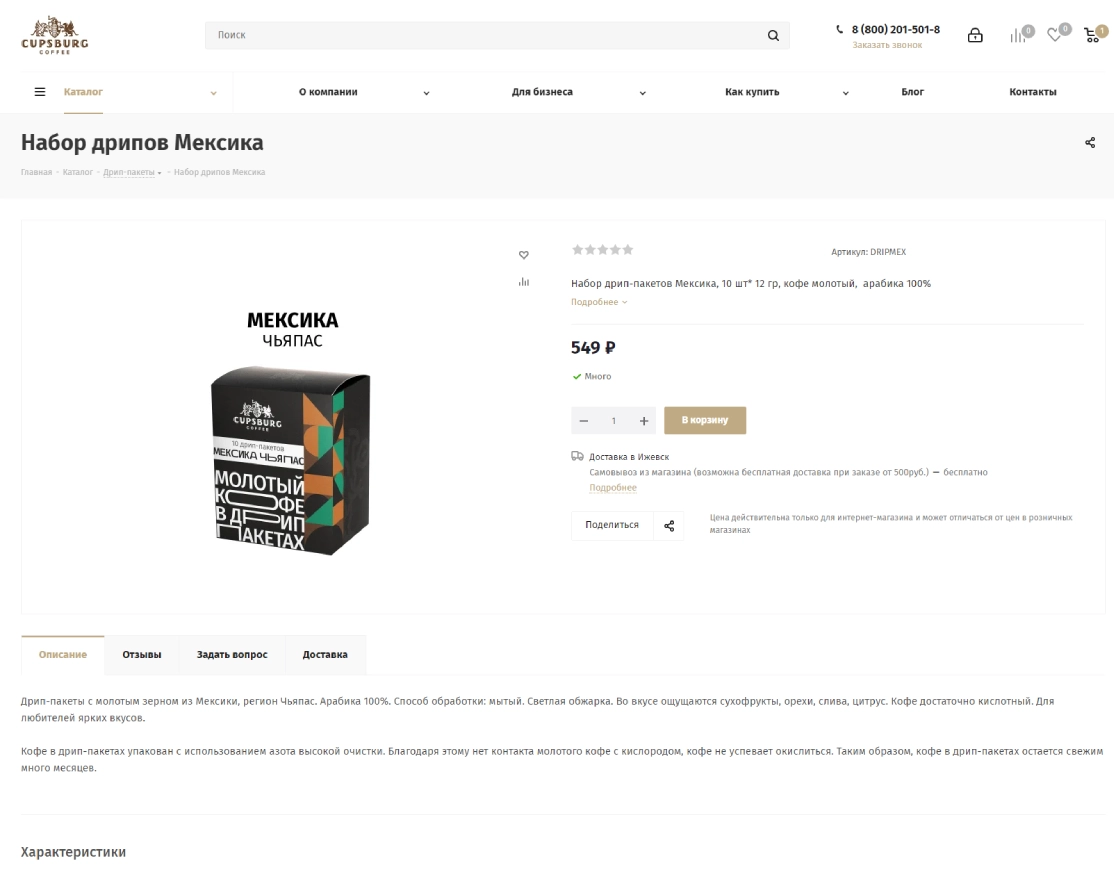
Task: Expand Подробнее under the product summary
Action: (599, 302)
